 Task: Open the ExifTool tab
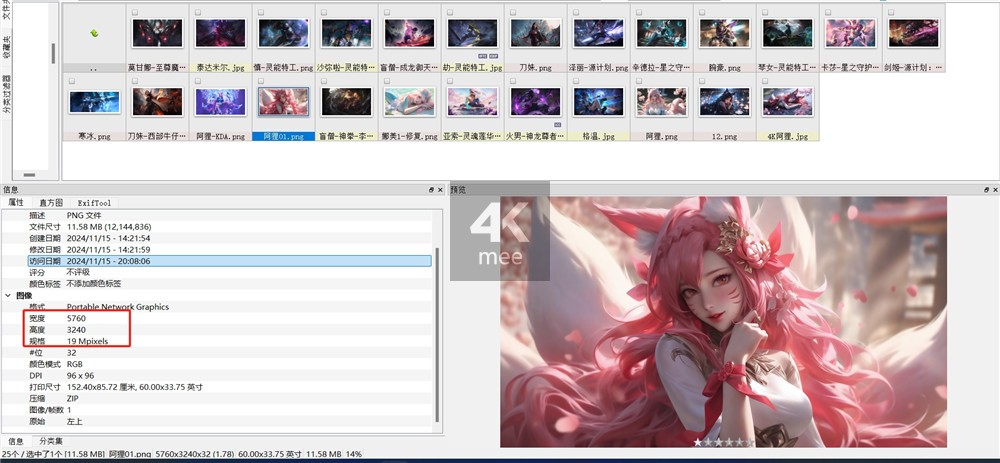pos(94,202)
